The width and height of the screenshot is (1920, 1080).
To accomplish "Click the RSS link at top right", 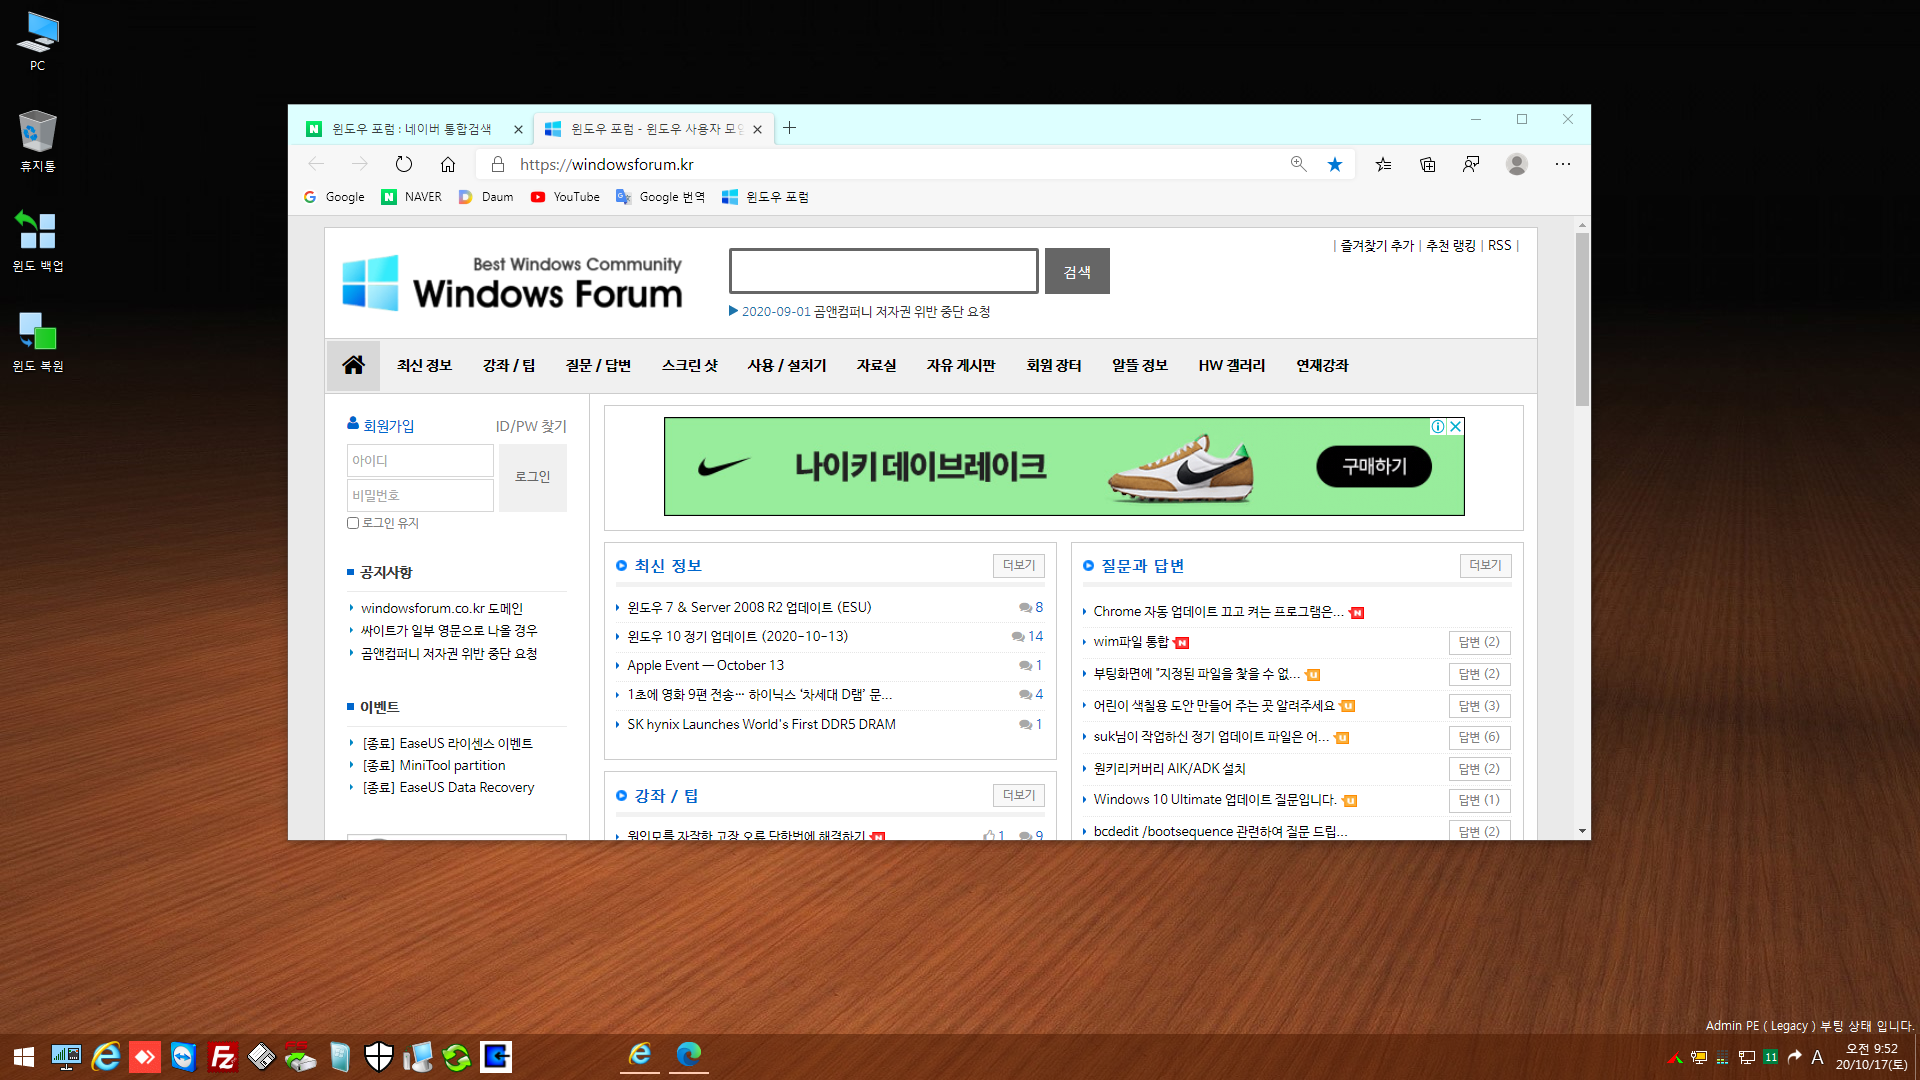I will [x=1499, y=245].
